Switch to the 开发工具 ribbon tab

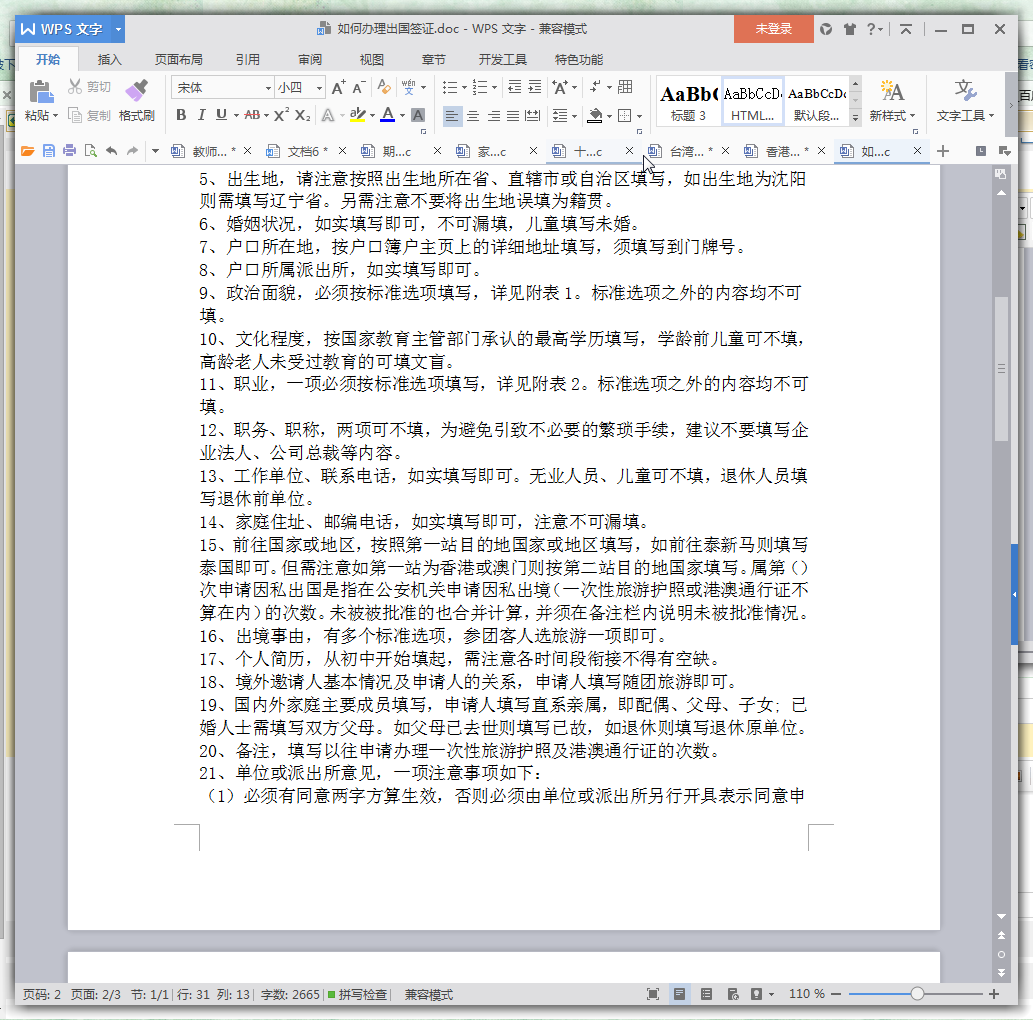[x=503, y=59]
